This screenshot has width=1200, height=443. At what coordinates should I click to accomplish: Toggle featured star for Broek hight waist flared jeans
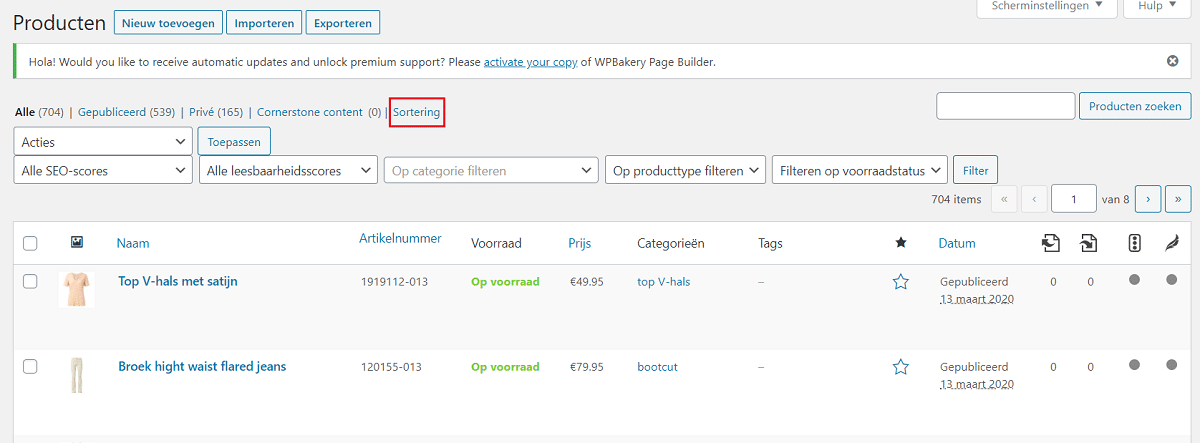click(901, 367)
